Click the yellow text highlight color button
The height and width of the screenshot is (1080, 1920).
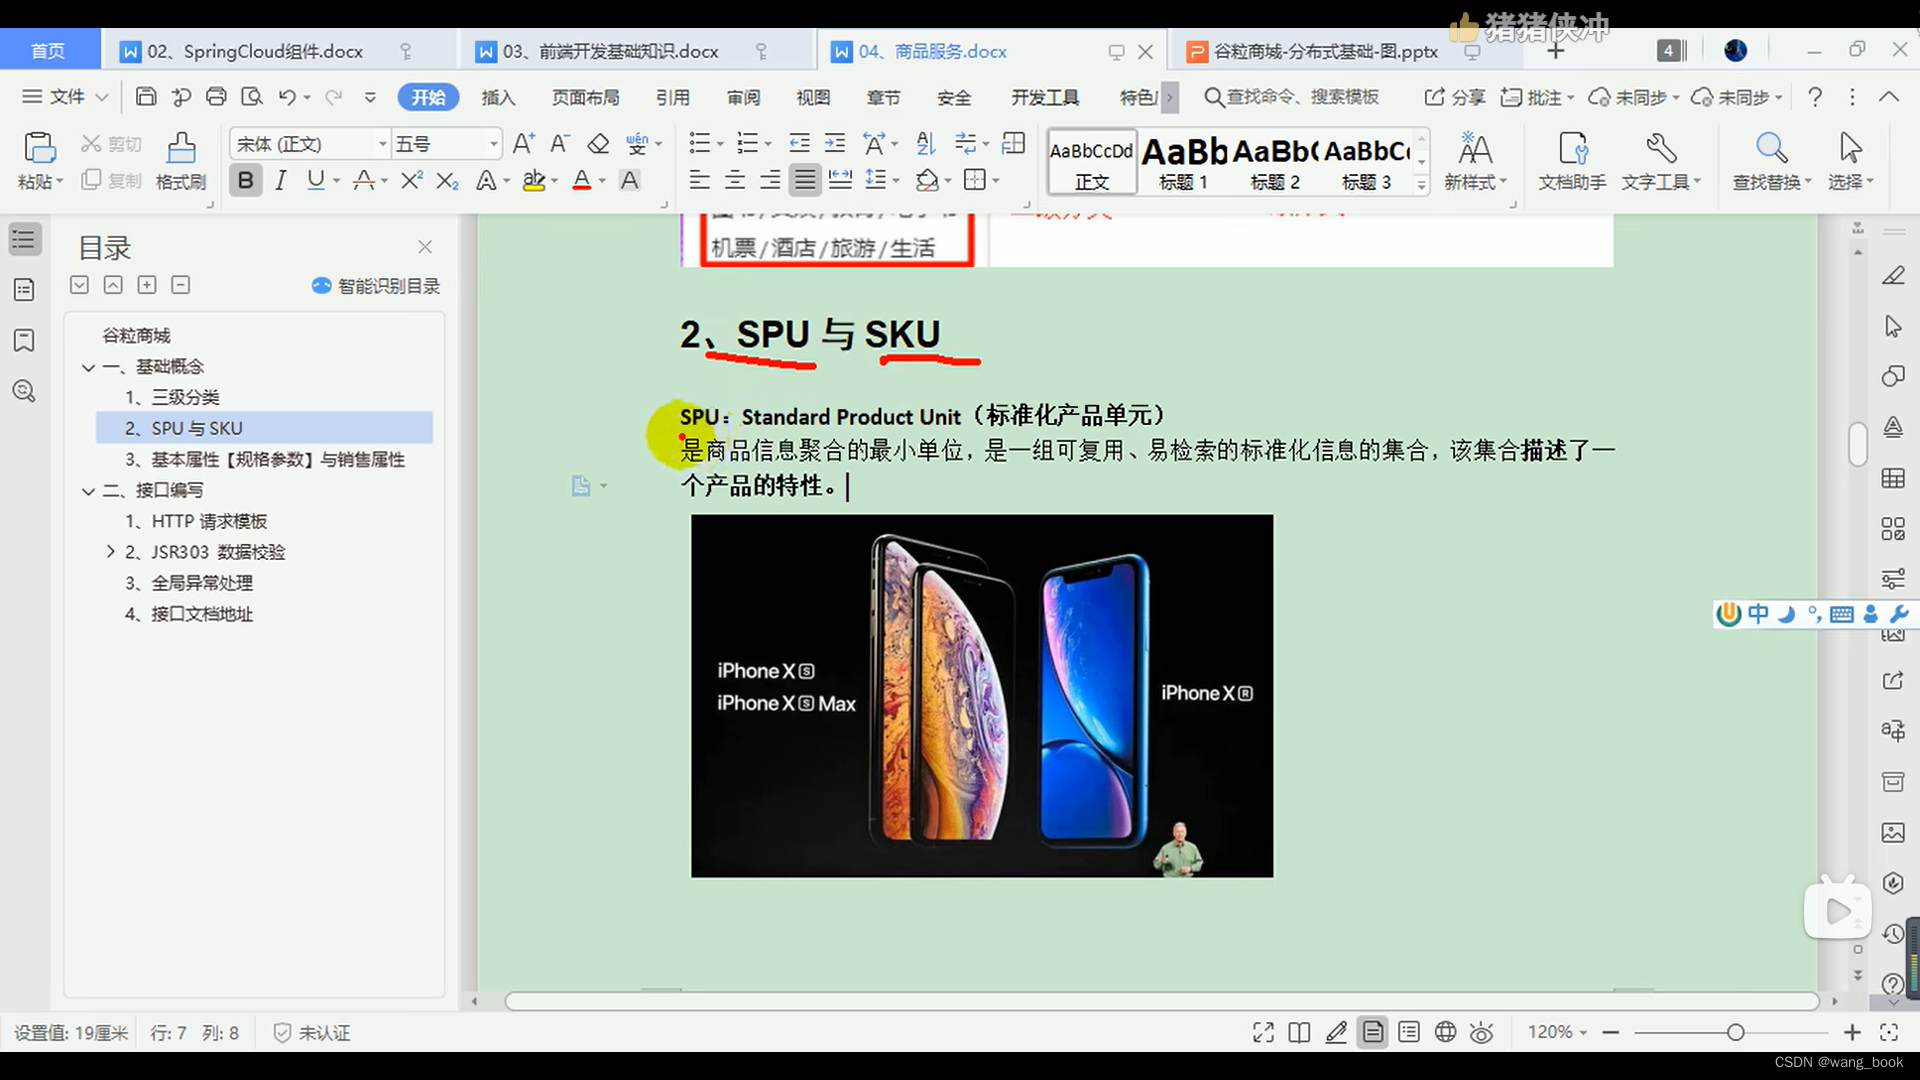pos(534,180)
